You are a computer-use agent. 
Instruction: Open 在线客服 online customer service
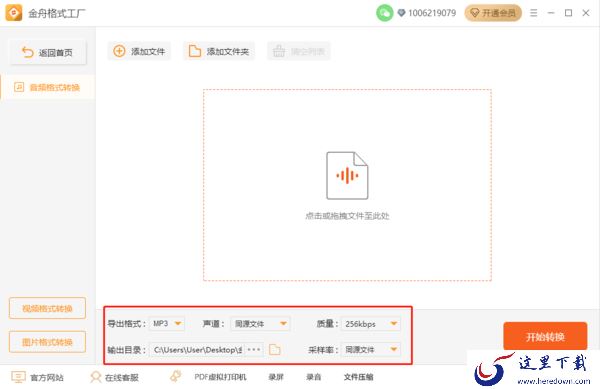click(x=122, y=378)
